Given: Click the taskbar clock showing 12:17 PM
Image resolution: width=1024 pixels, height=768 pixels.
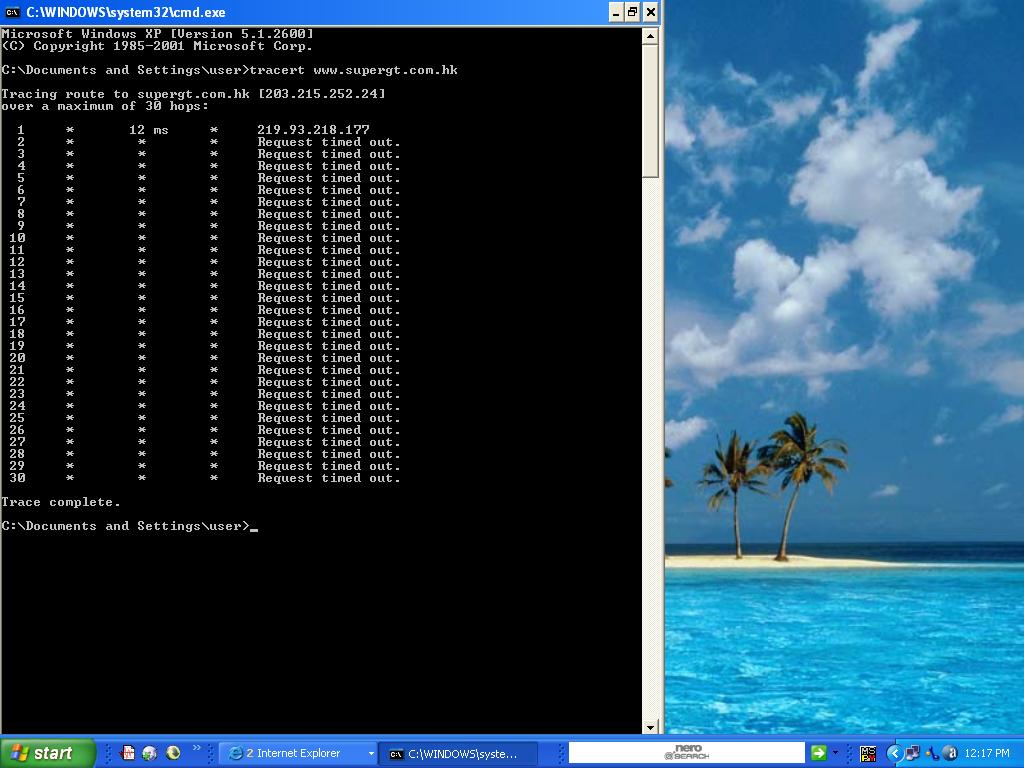Looking at the screenshot, I should click(987, 753).
